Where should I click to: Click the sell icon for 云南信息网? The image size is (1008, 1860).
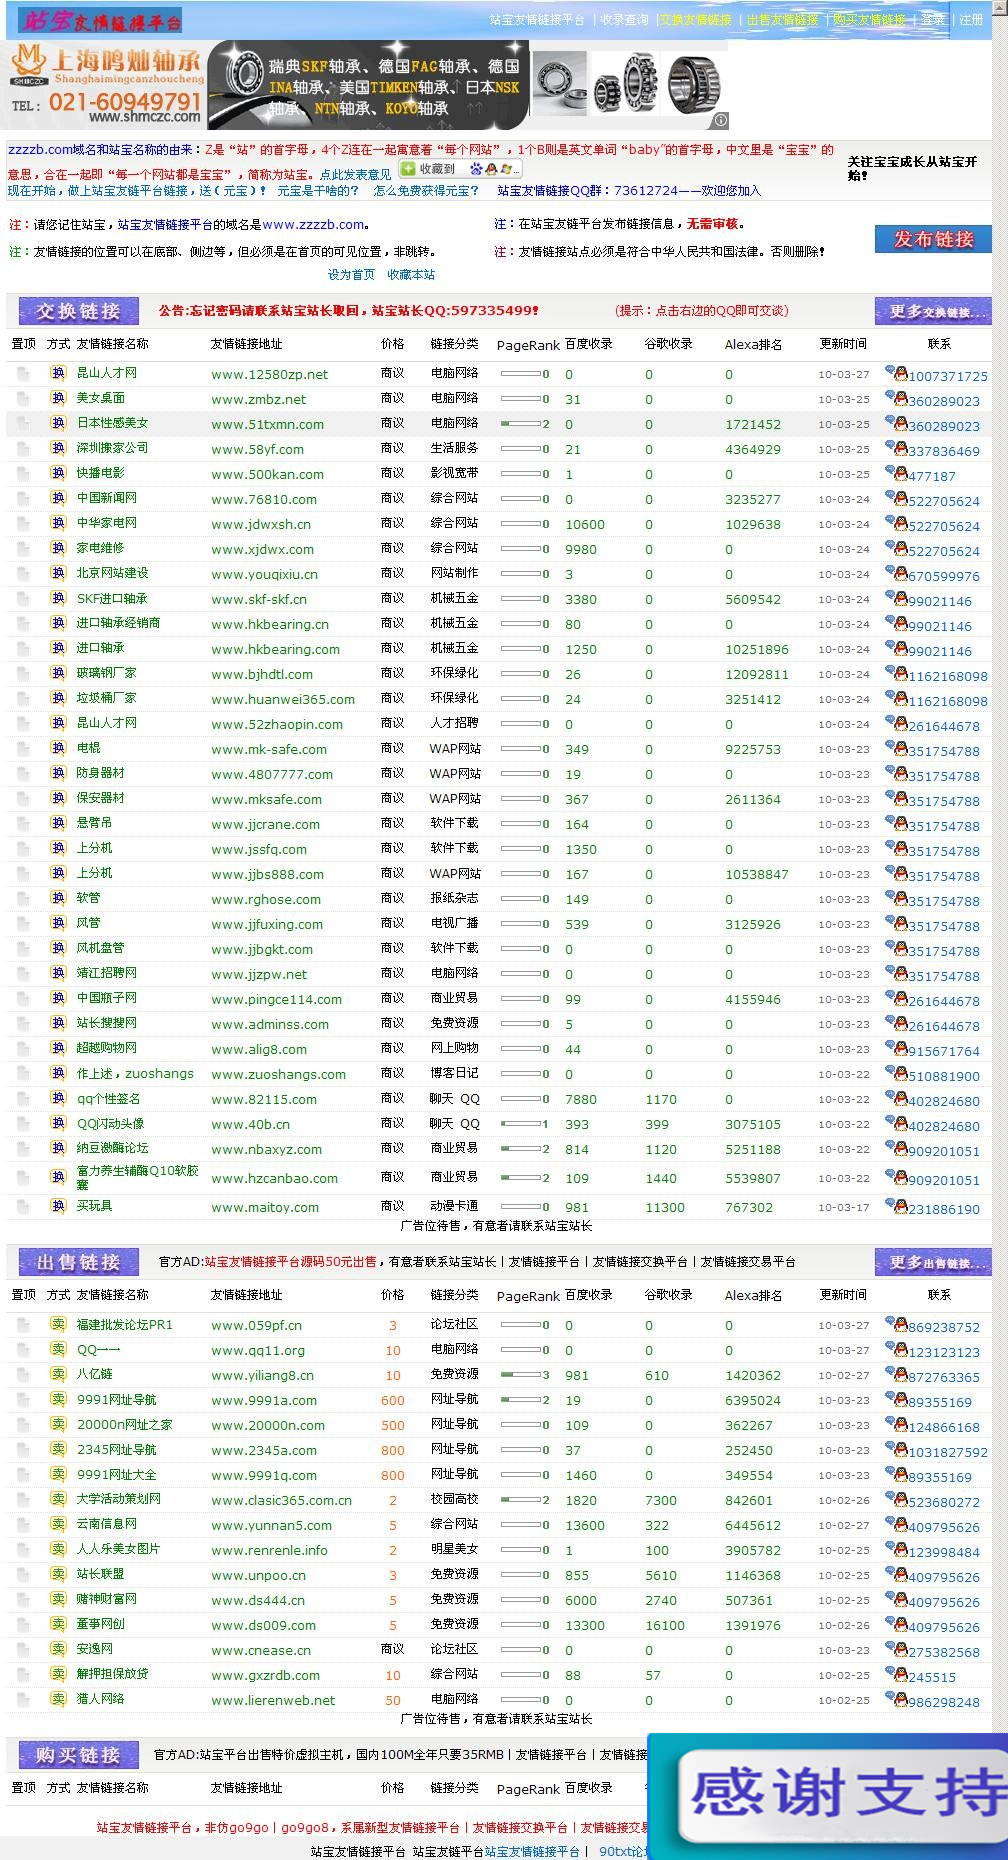coord(58,1524)
